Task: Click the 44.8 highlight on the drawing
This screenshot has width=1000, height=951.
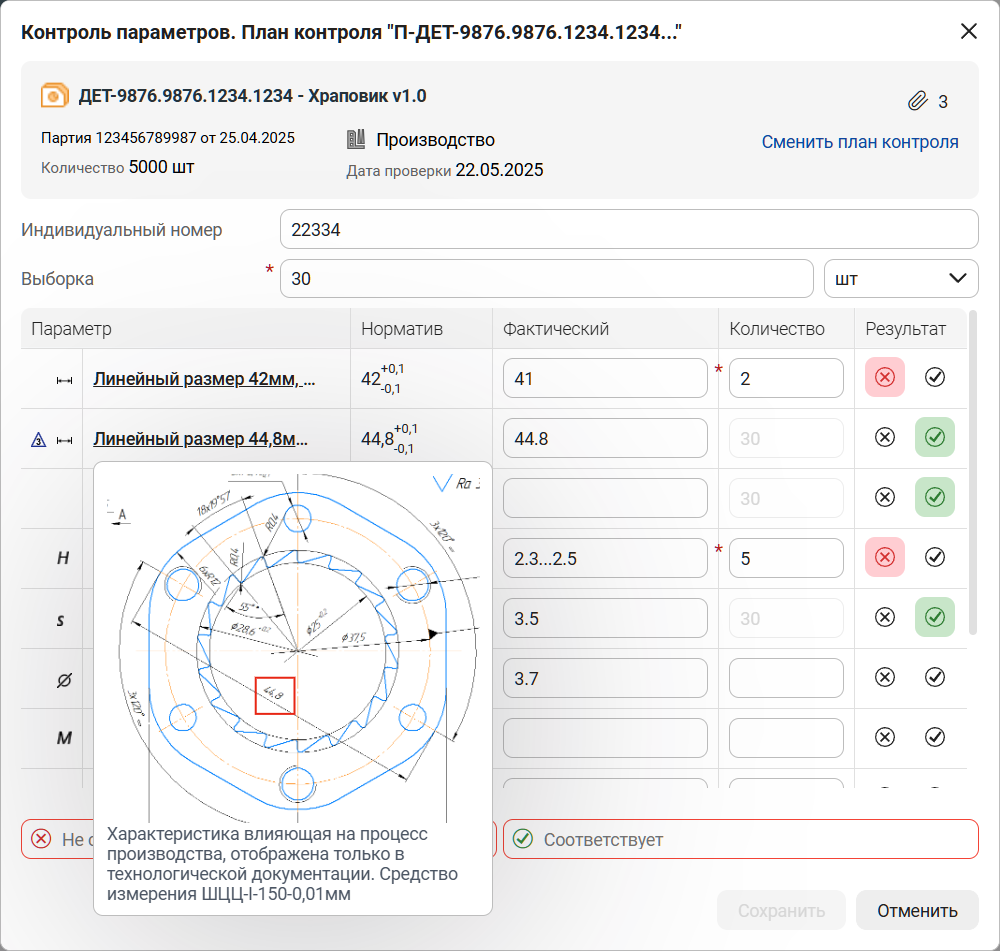Action: coord(274,694)
